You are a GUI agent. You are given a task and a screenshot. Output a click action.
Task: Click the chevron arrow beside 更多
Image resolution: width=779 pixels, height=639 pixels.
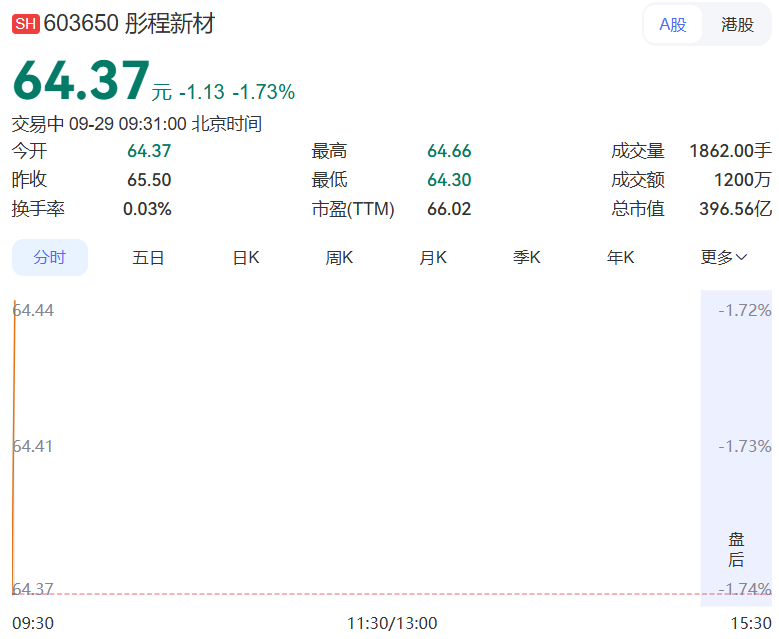pyautogui.click(x=741, y=257)
